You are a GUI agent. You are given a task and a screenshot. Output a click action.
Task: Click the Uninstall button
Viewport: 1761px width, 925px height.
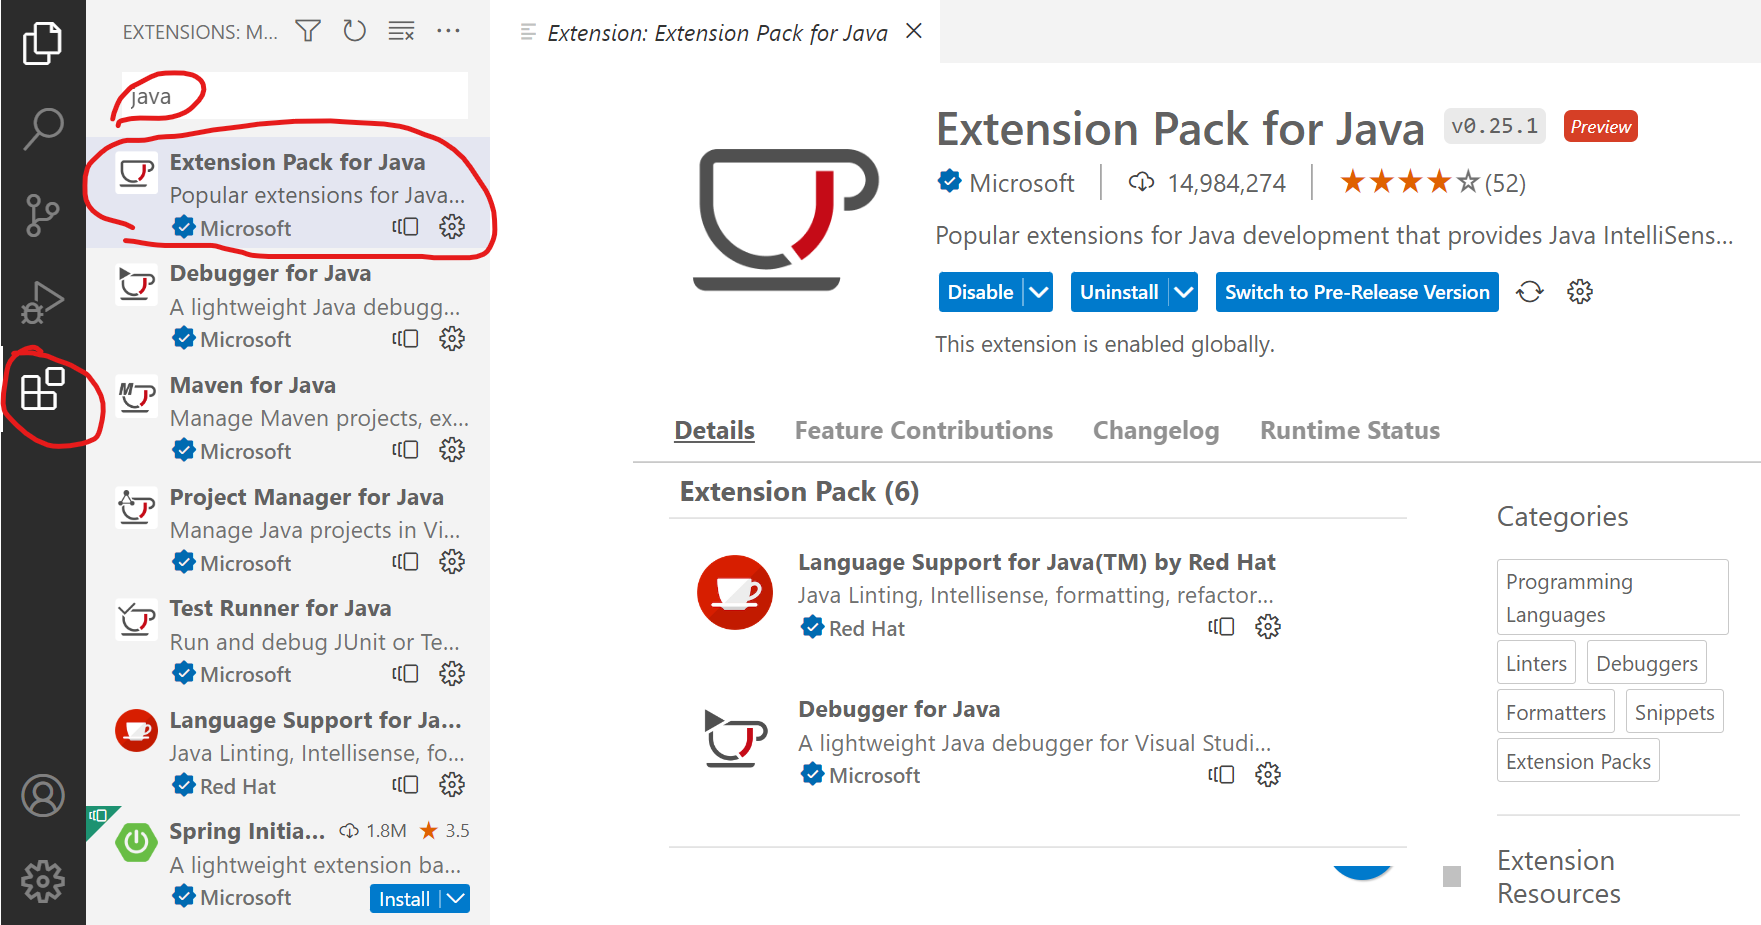pos(1119,292)
